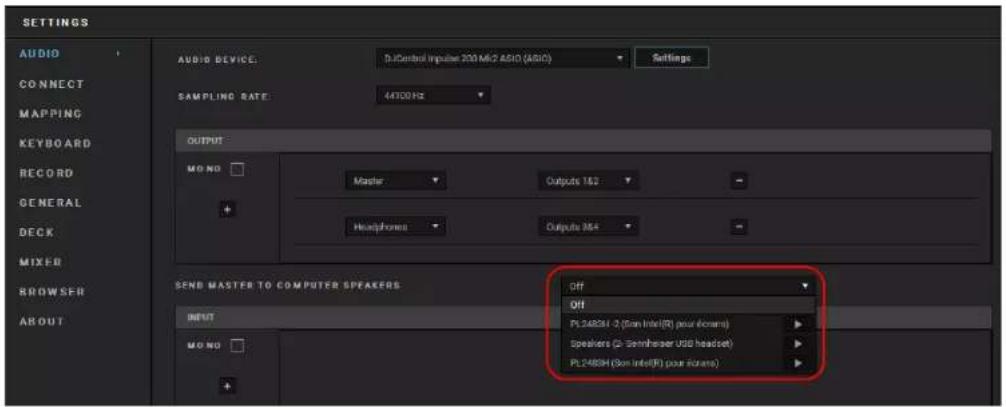Click the AUDIO DEVICE label
This screenshot has width=1006, height=407.
[217, 60]
